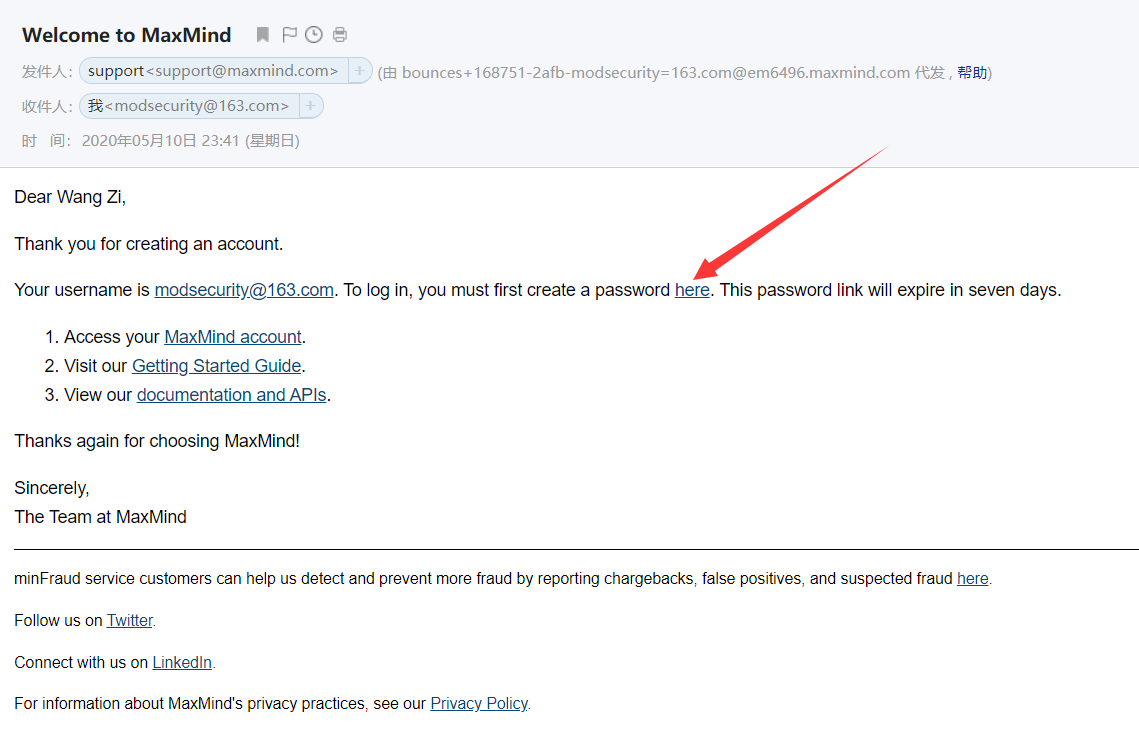Click the 发件人 sender label
1139x738 pixels.
pos(46,71)
